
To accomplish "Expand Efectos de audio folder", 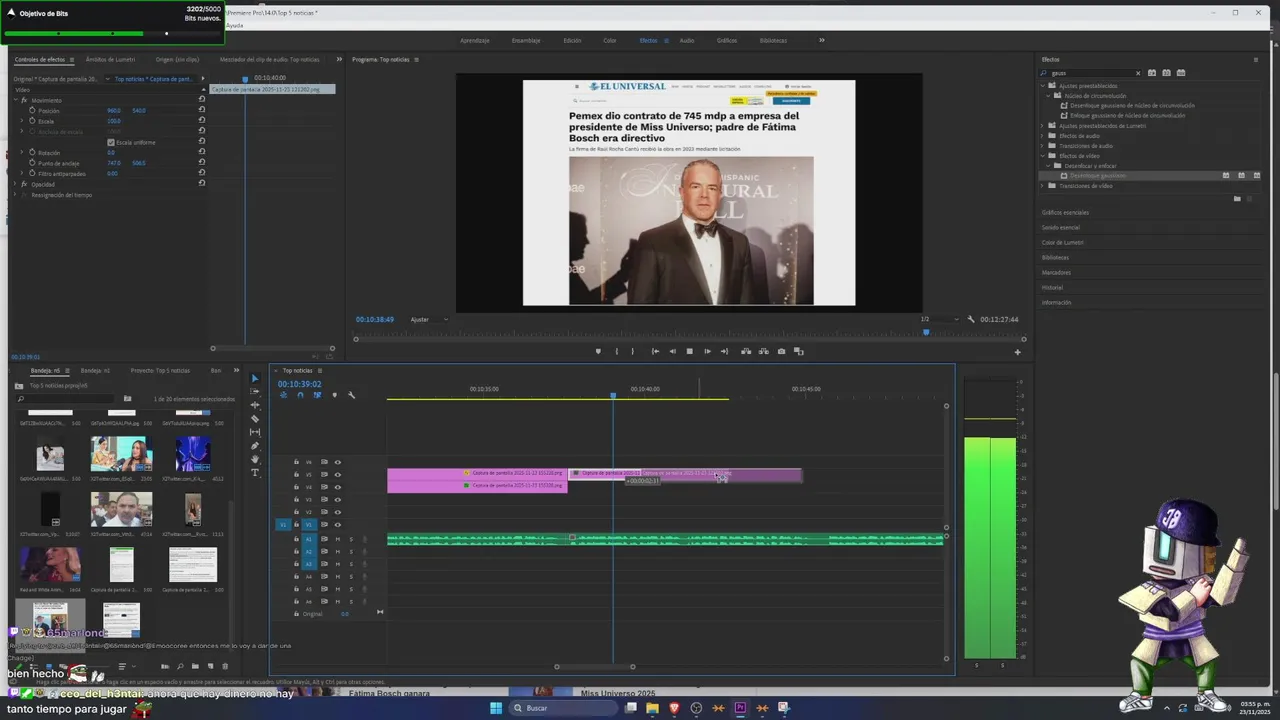I will point(1043,136).
